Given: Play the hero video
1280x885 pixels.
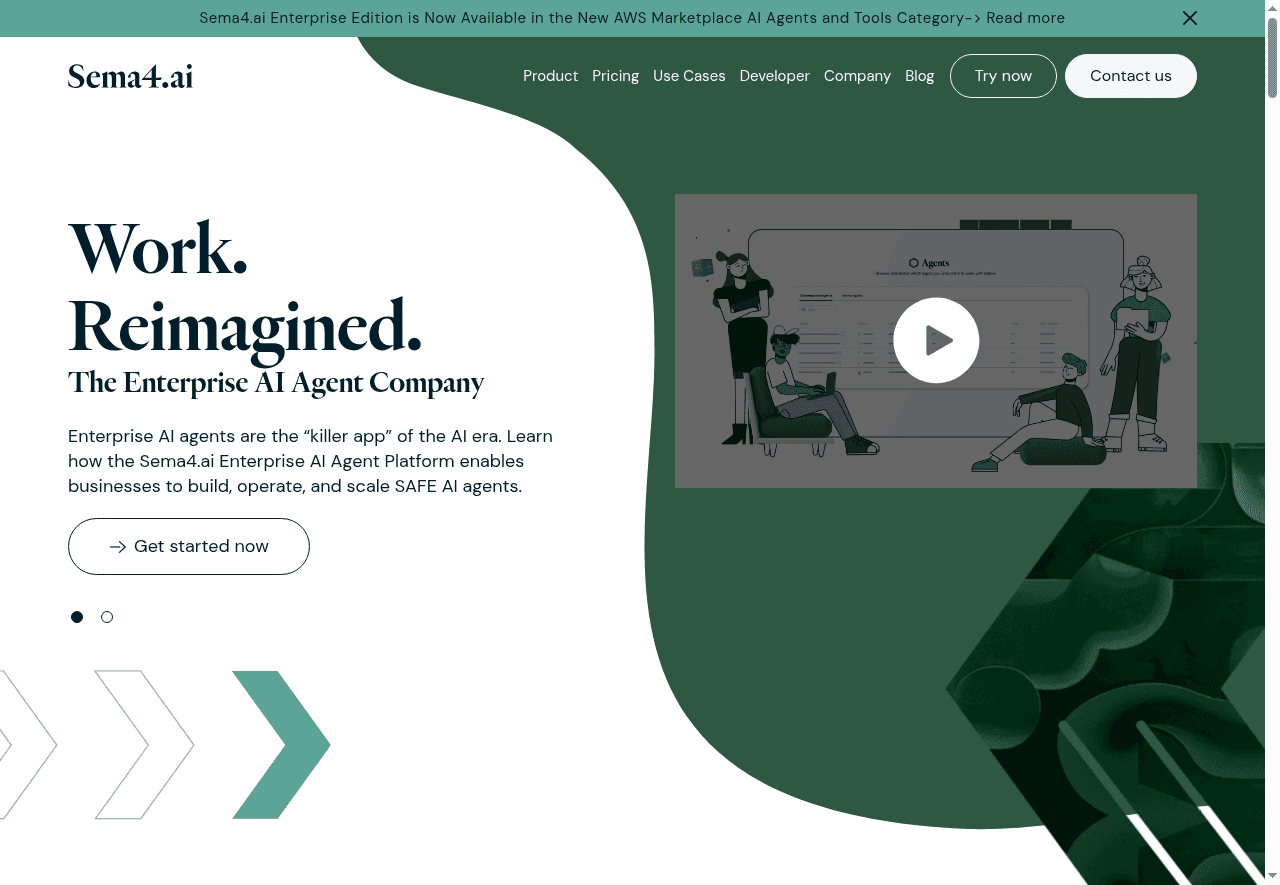Looking at the screenshot, I should pos(936,340).
